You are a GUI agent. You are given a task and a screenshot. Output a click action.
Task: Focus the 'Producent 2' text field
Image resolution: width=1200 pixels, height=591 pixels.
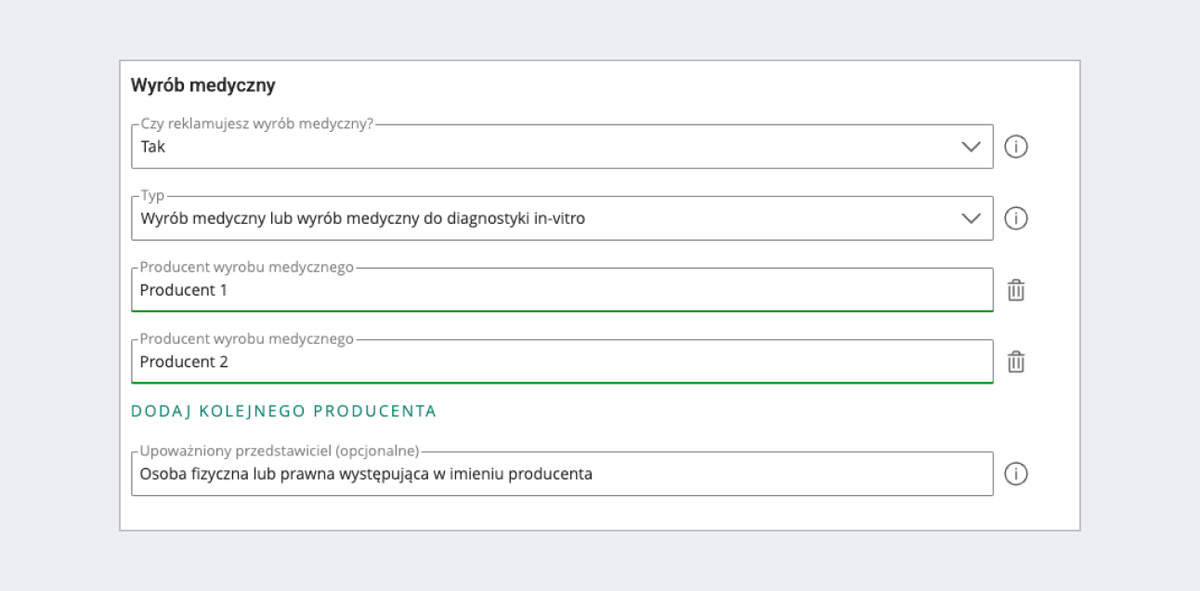coord(562,362)
